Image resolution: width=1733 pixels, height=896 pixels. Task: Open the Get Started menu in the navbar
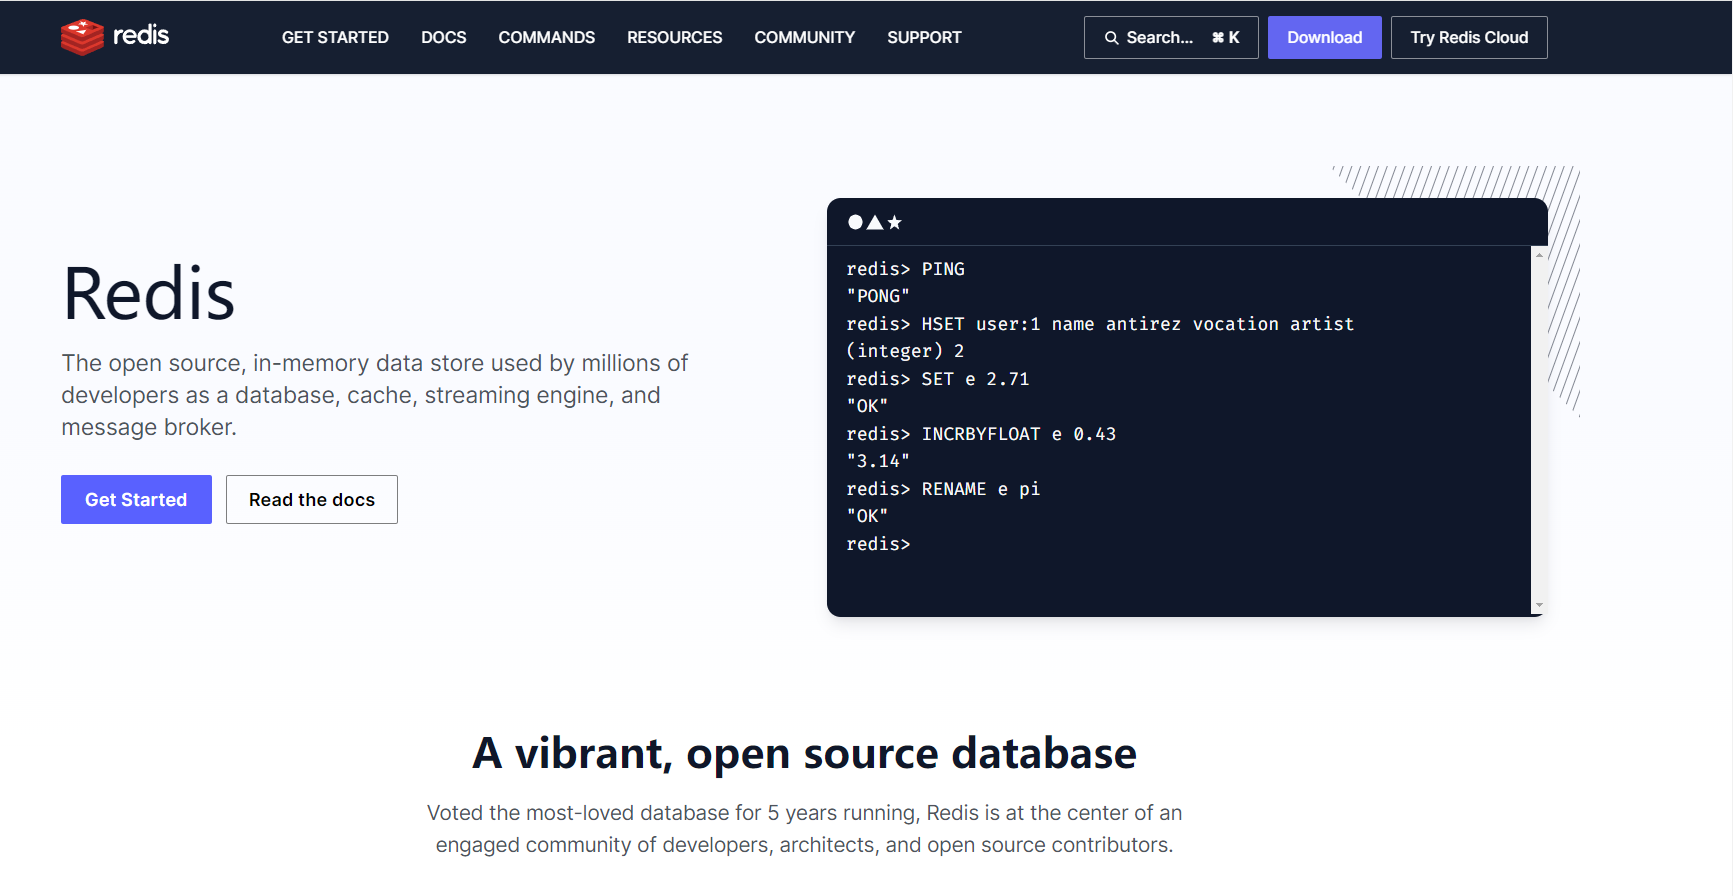[x=335, y=38]
